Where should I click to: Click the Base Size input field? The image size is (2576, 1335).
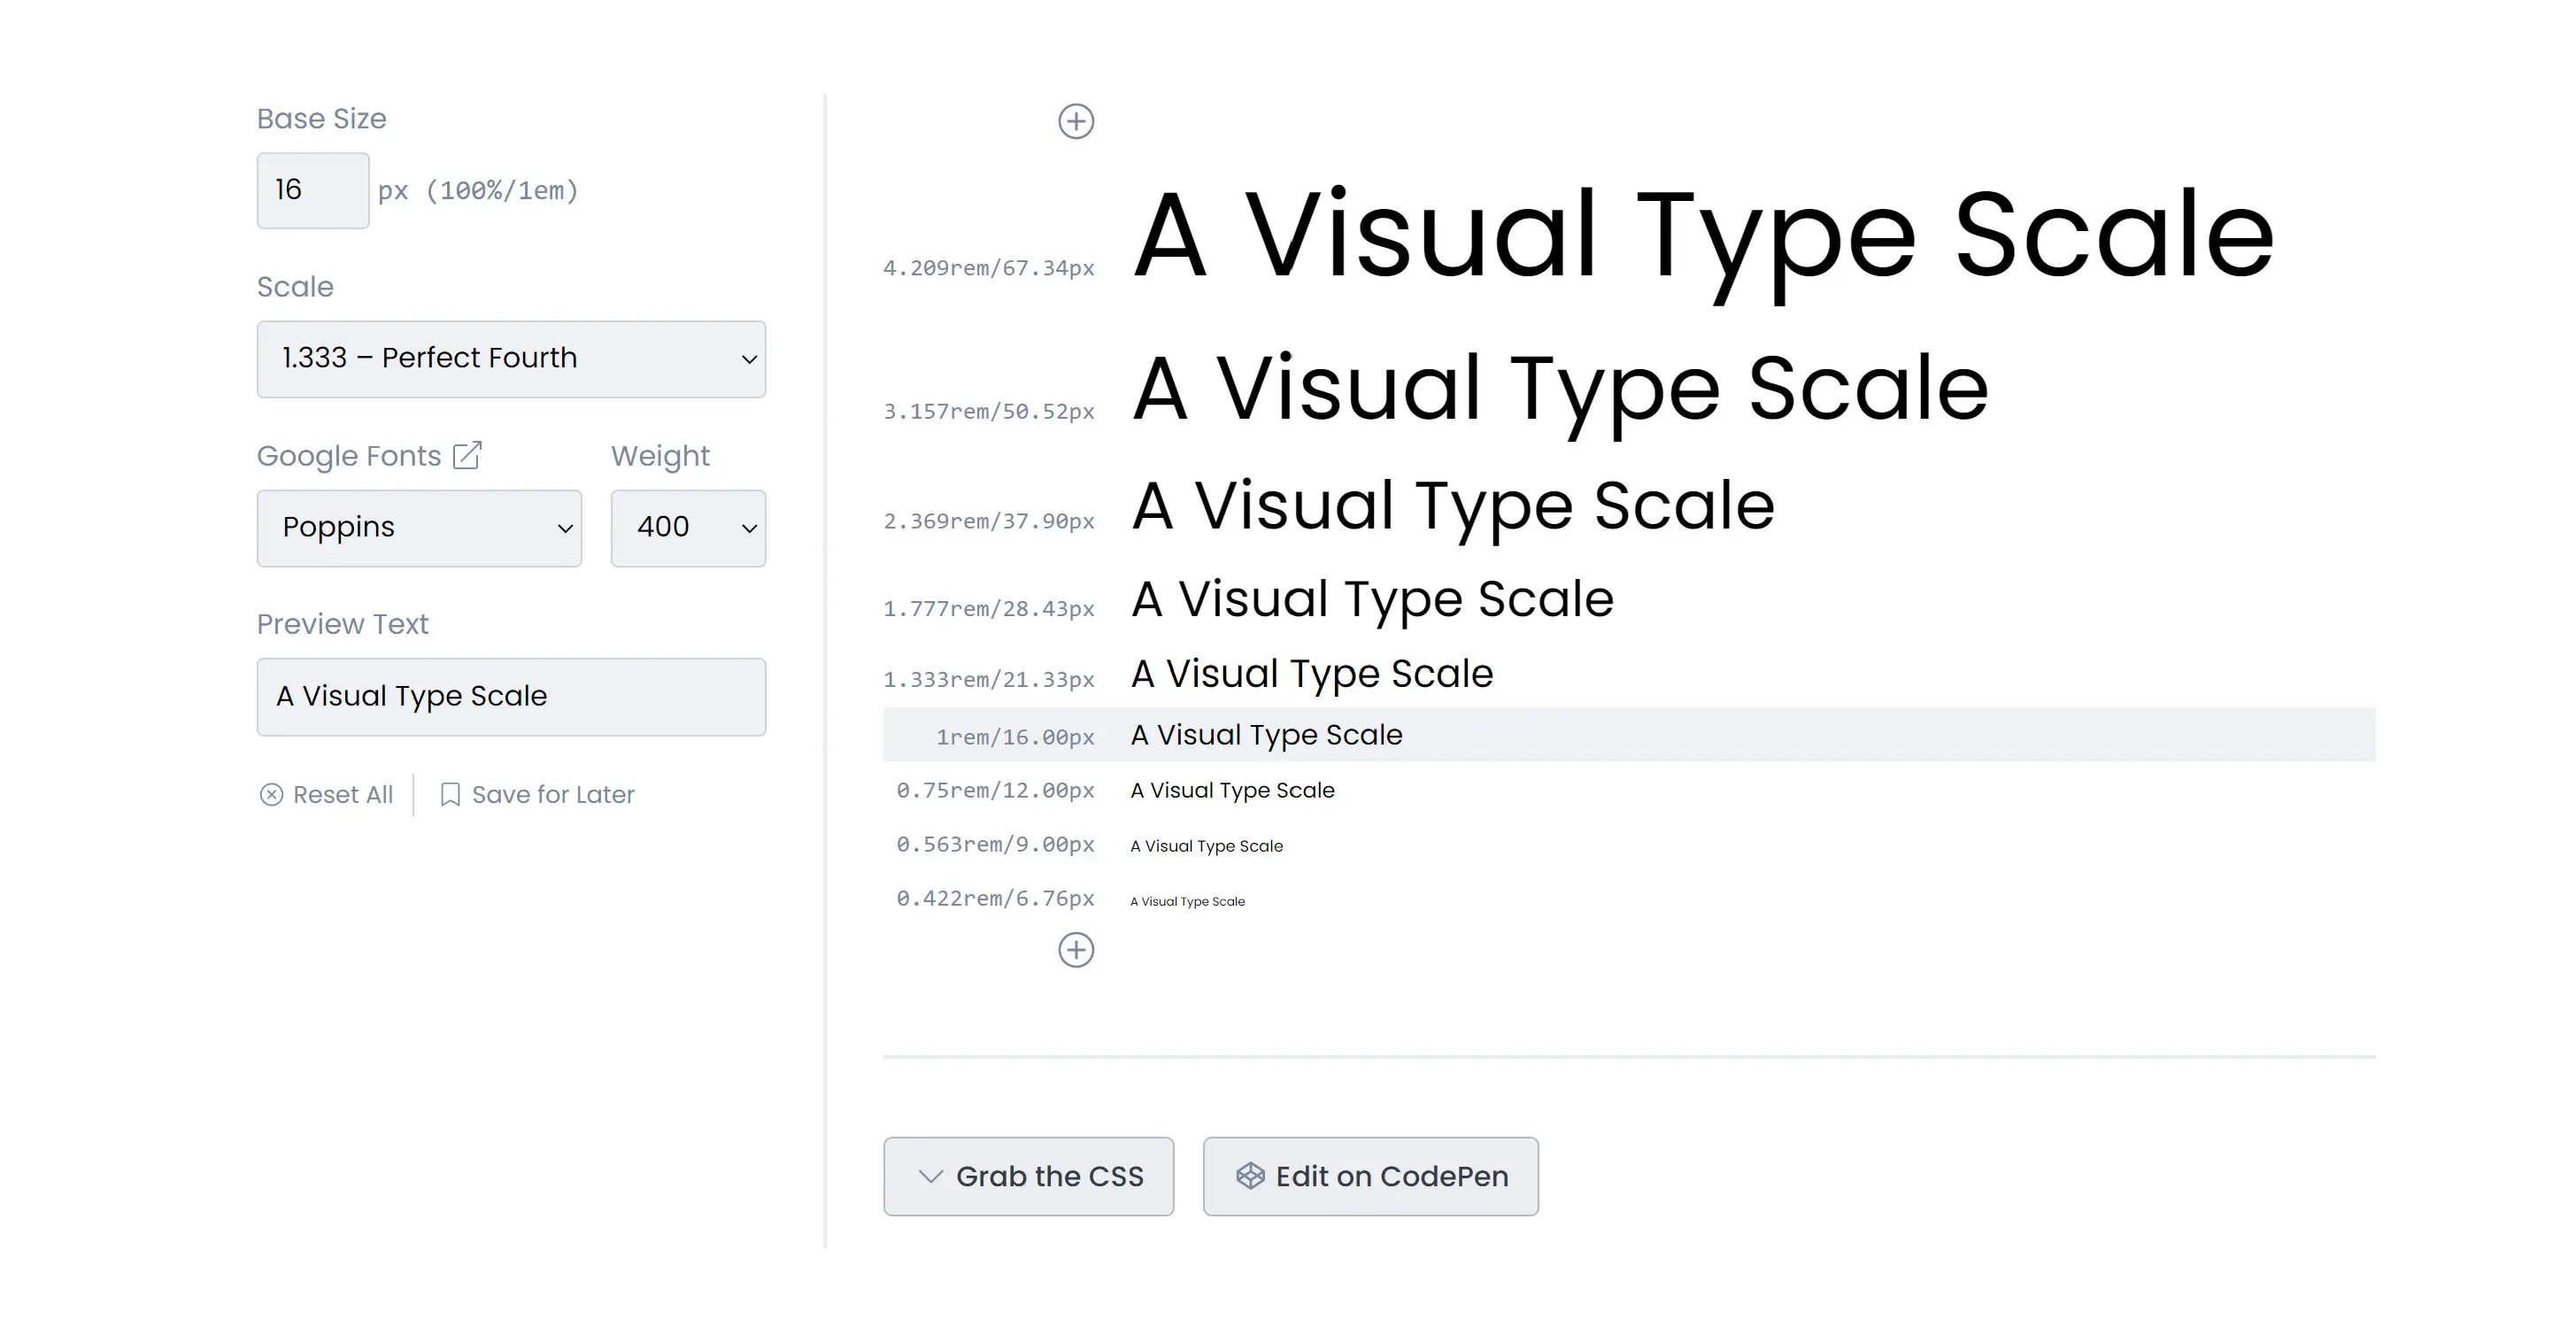pyautogui.click(x=312, y=190)
